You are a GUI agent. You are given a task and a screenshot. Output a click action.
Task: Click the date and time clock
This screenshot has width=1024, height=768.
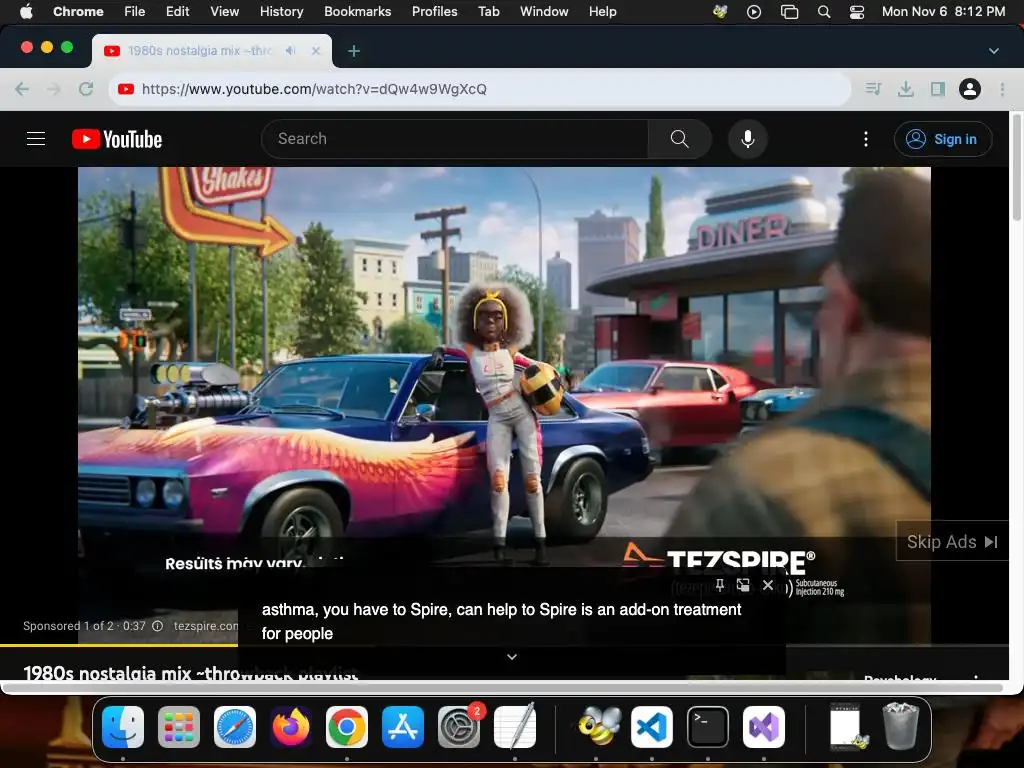pos(943,11)
